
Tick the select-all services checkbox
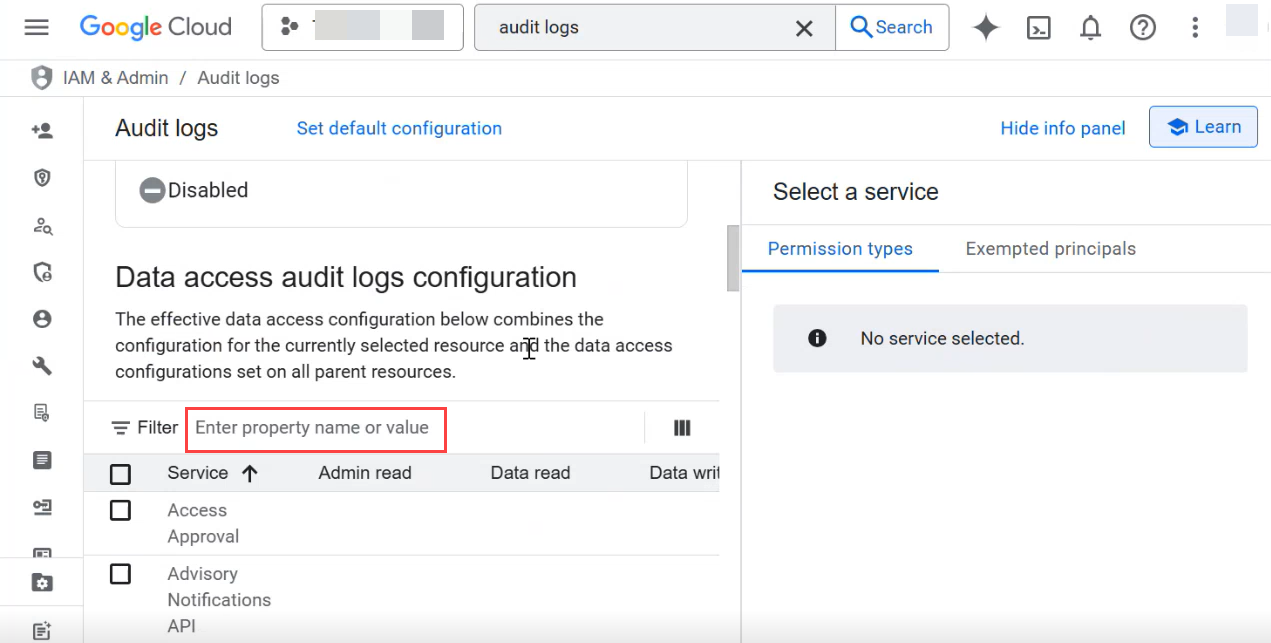pyautogui.click(x=120, y=474)
